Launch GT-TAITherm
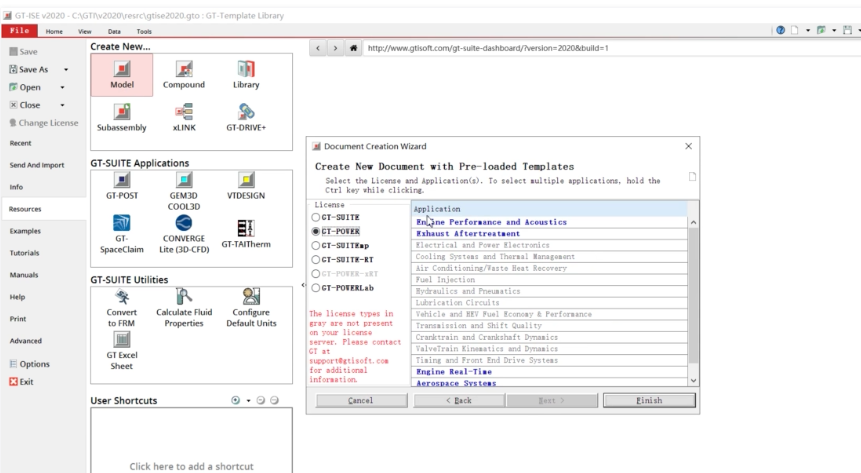 click(x=246, y=233)
